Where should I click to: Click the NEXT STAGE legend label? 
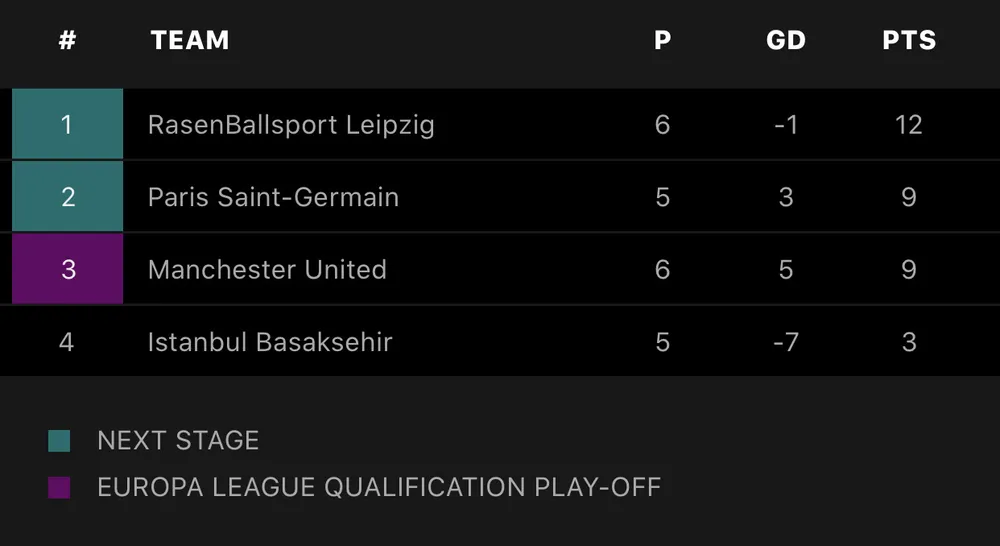[178, 441]
